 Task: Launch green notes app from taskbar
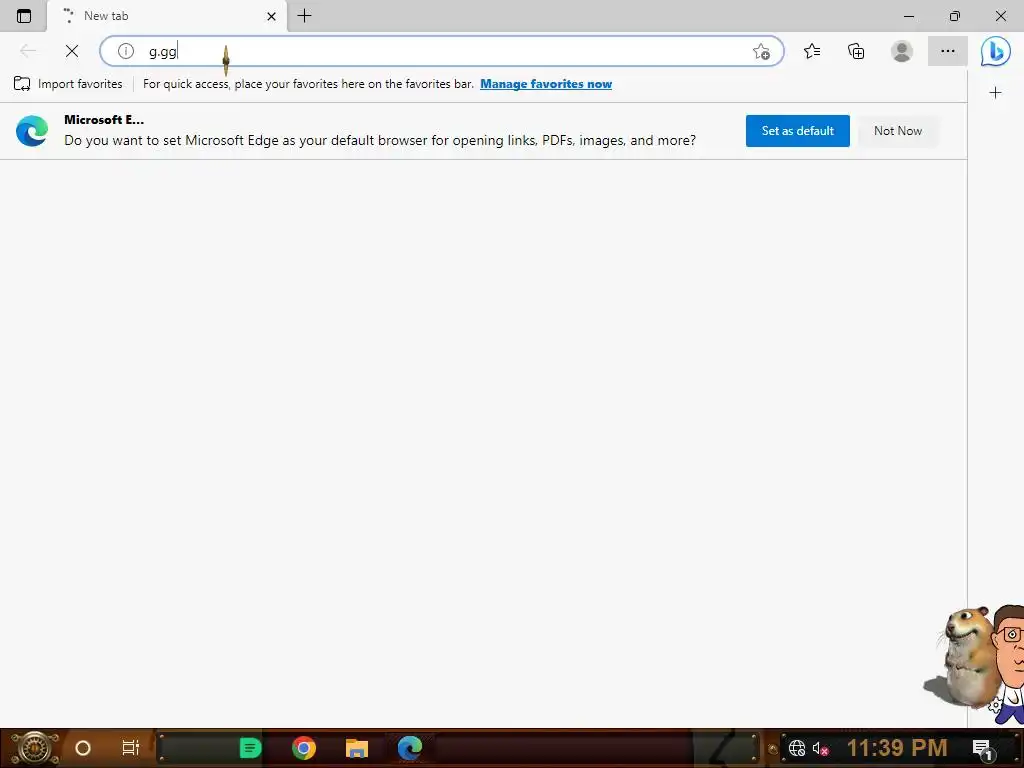click(250, 748)
